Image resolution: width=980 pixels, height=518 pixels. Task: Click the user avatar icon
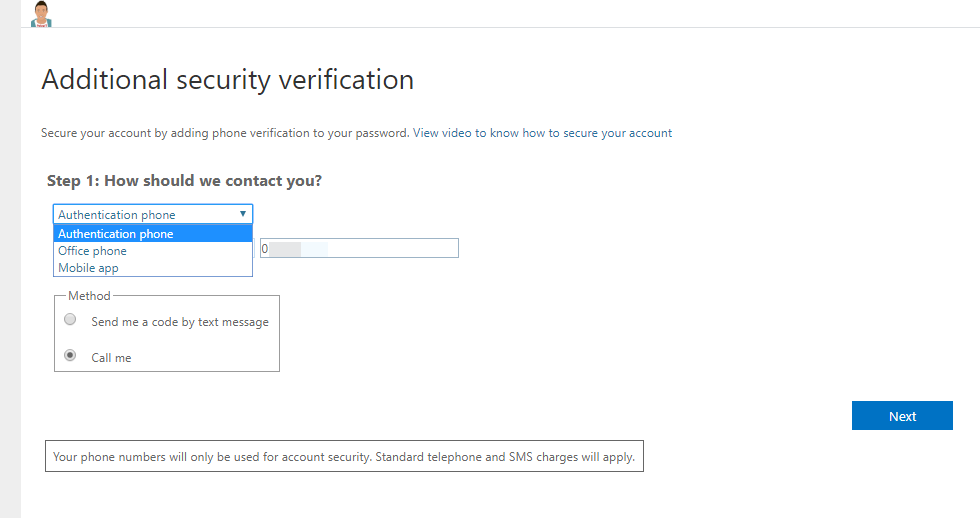[41, 14]
